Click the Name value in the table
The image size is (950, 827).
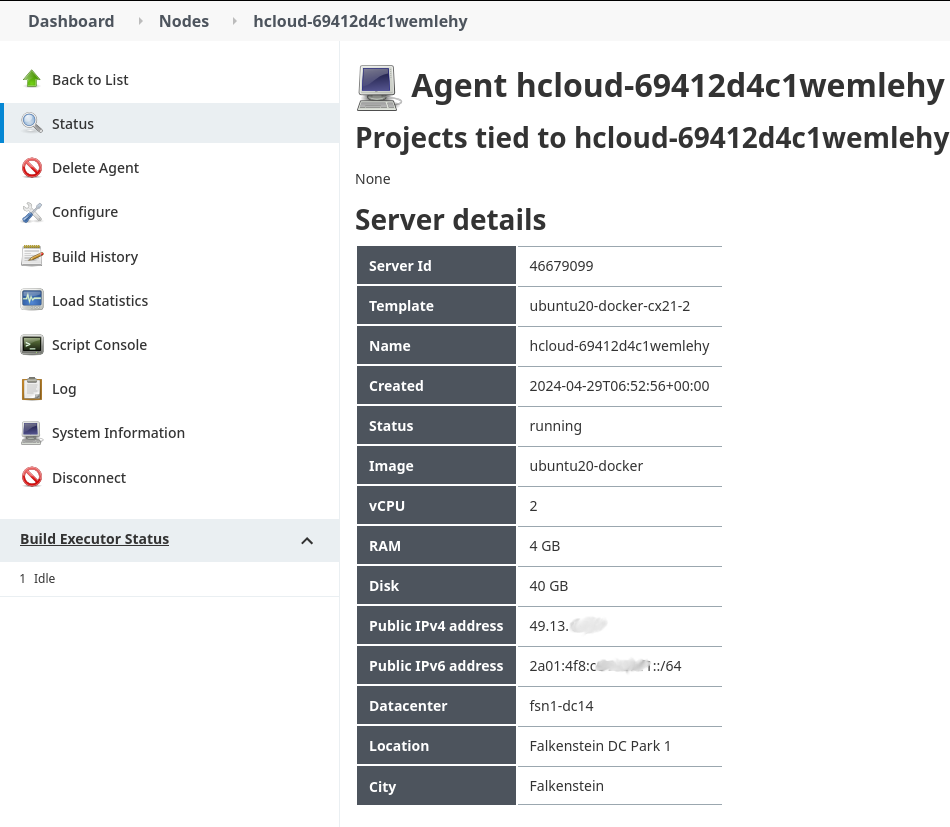click(619, 346)
